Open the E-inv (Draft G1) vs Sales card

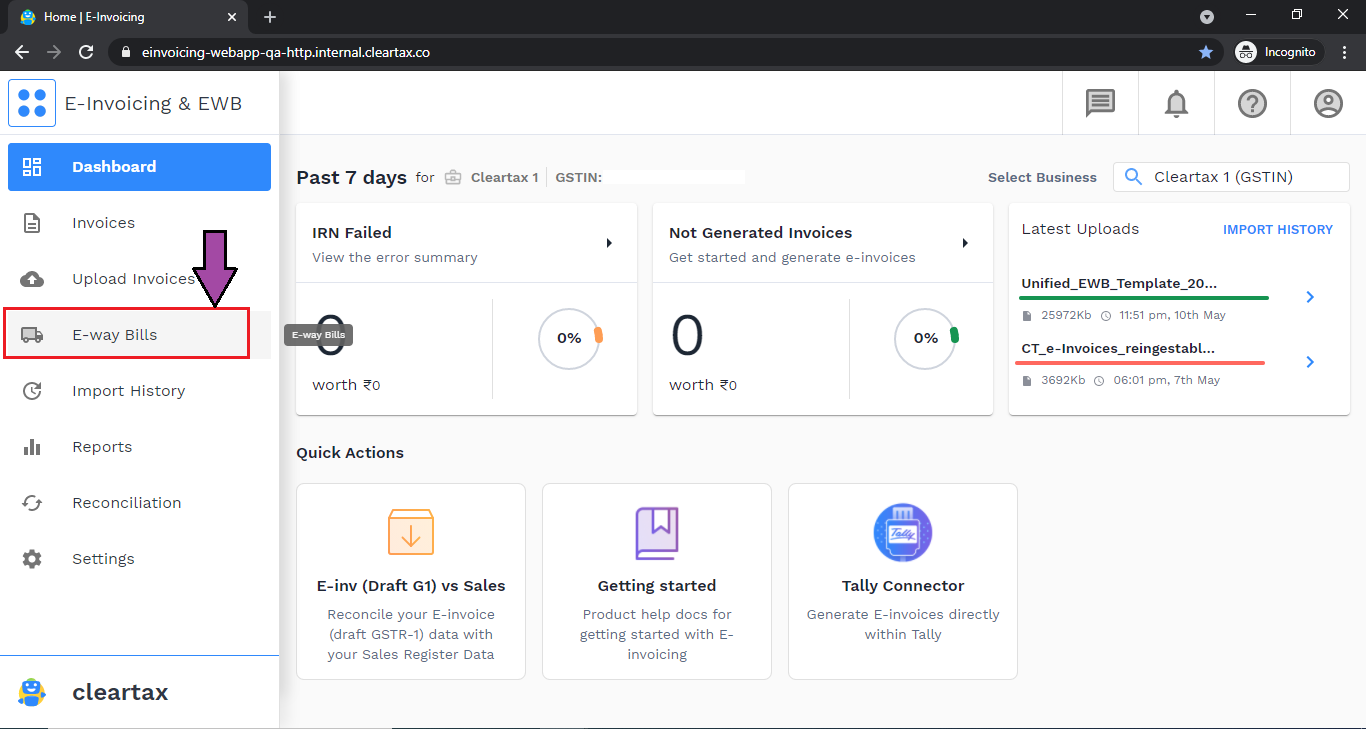pos(411,582)
